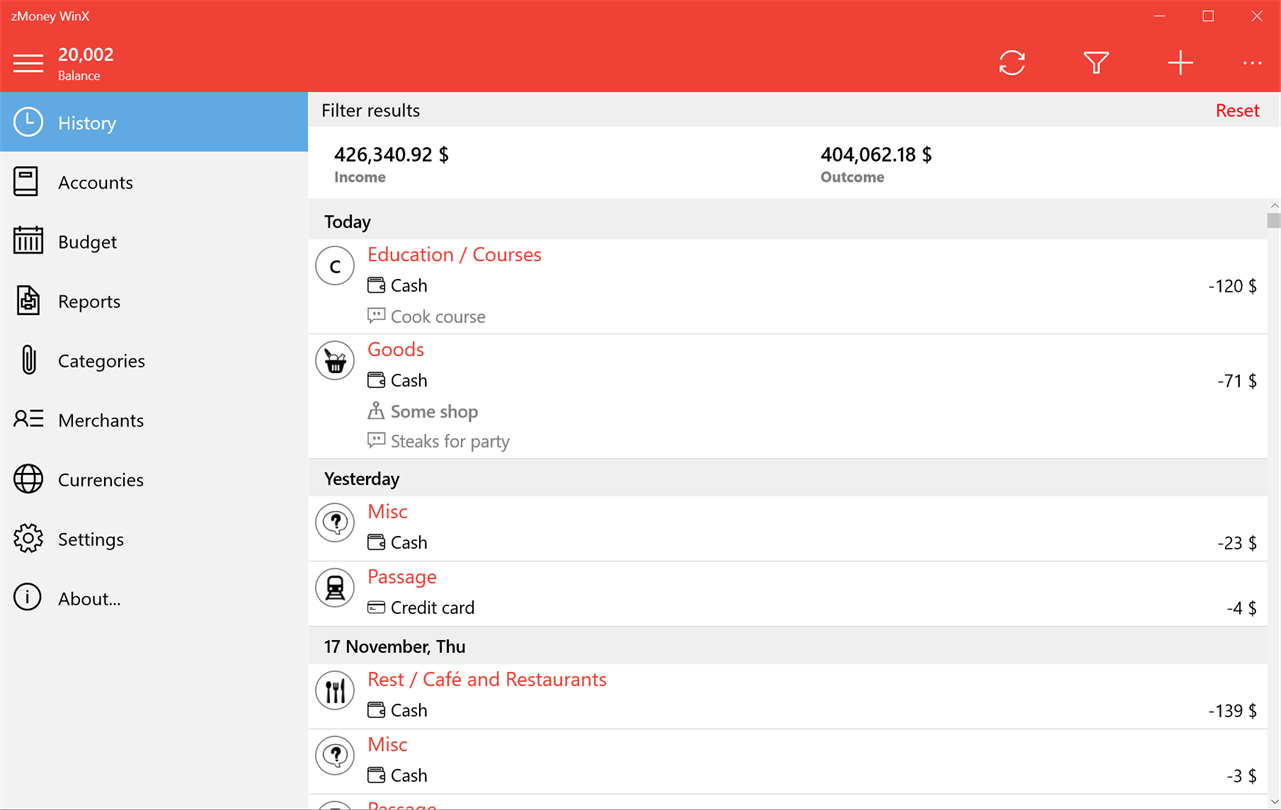
Task: Maximize the zMoney WinX window
Action: [1208, 16]
